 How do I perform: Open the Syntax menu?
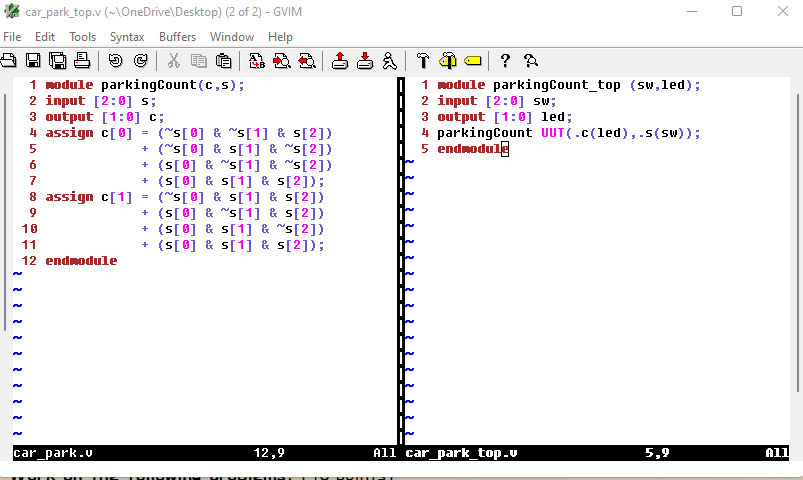[127, 37]
